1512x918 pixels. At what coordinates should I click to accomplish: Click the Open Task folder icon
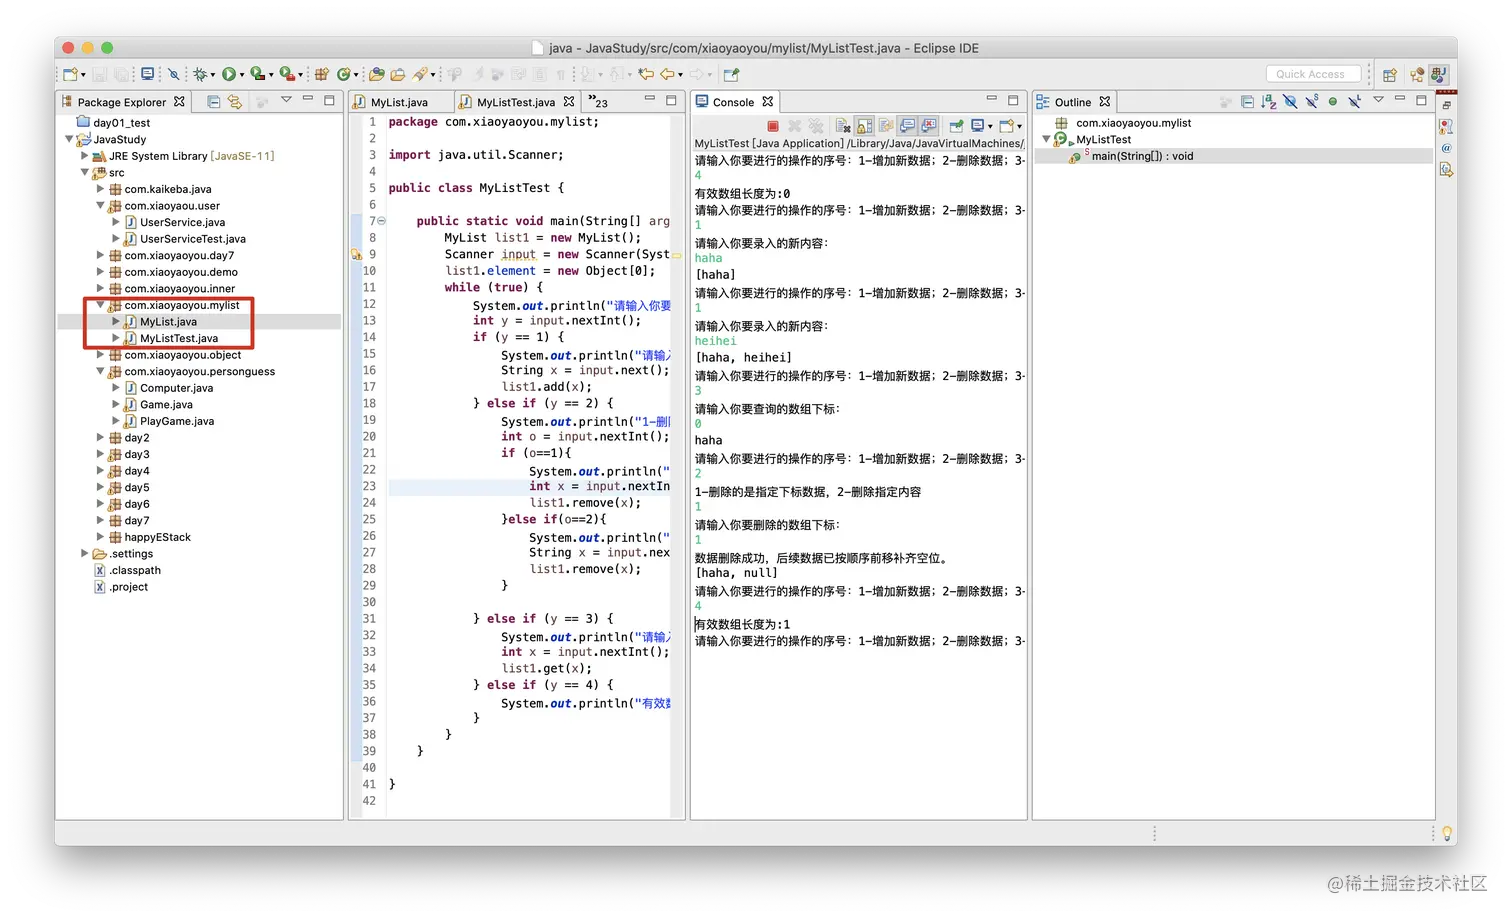click(398, 74)
